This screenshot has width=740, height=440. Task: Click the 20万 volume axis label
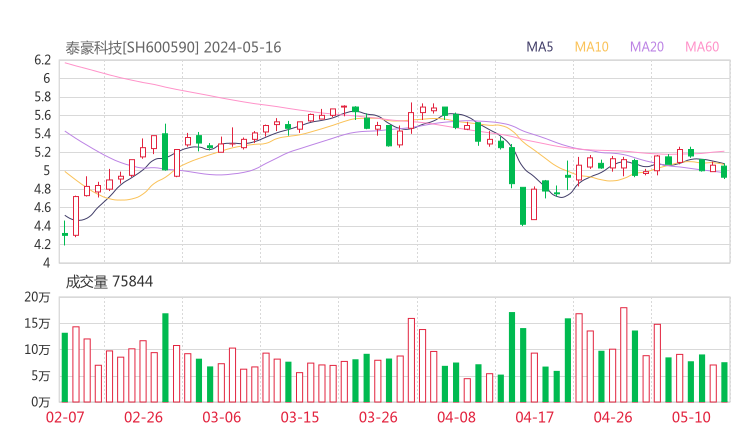click(37, 297)
